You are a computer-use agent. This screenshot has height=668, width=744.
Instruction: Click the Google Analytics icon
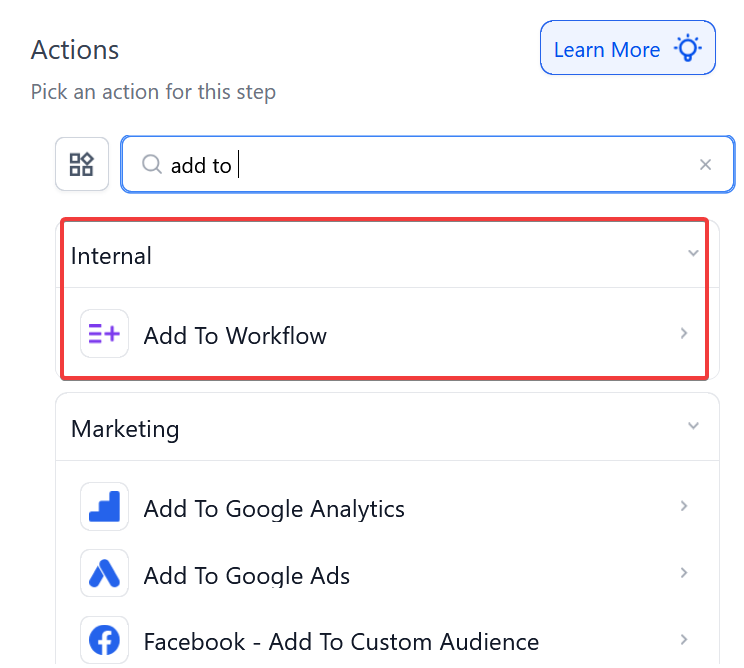[x=104, y=507]
